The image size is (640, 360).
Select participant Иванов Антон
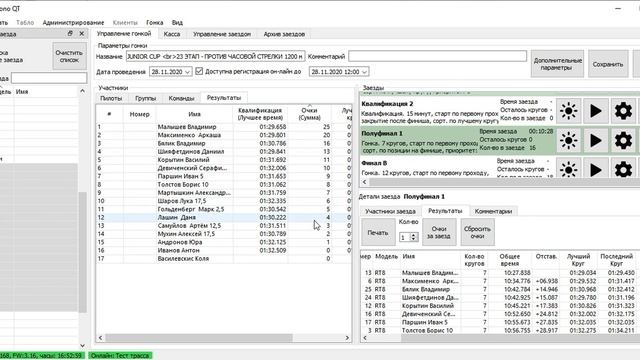click(224, 250)
